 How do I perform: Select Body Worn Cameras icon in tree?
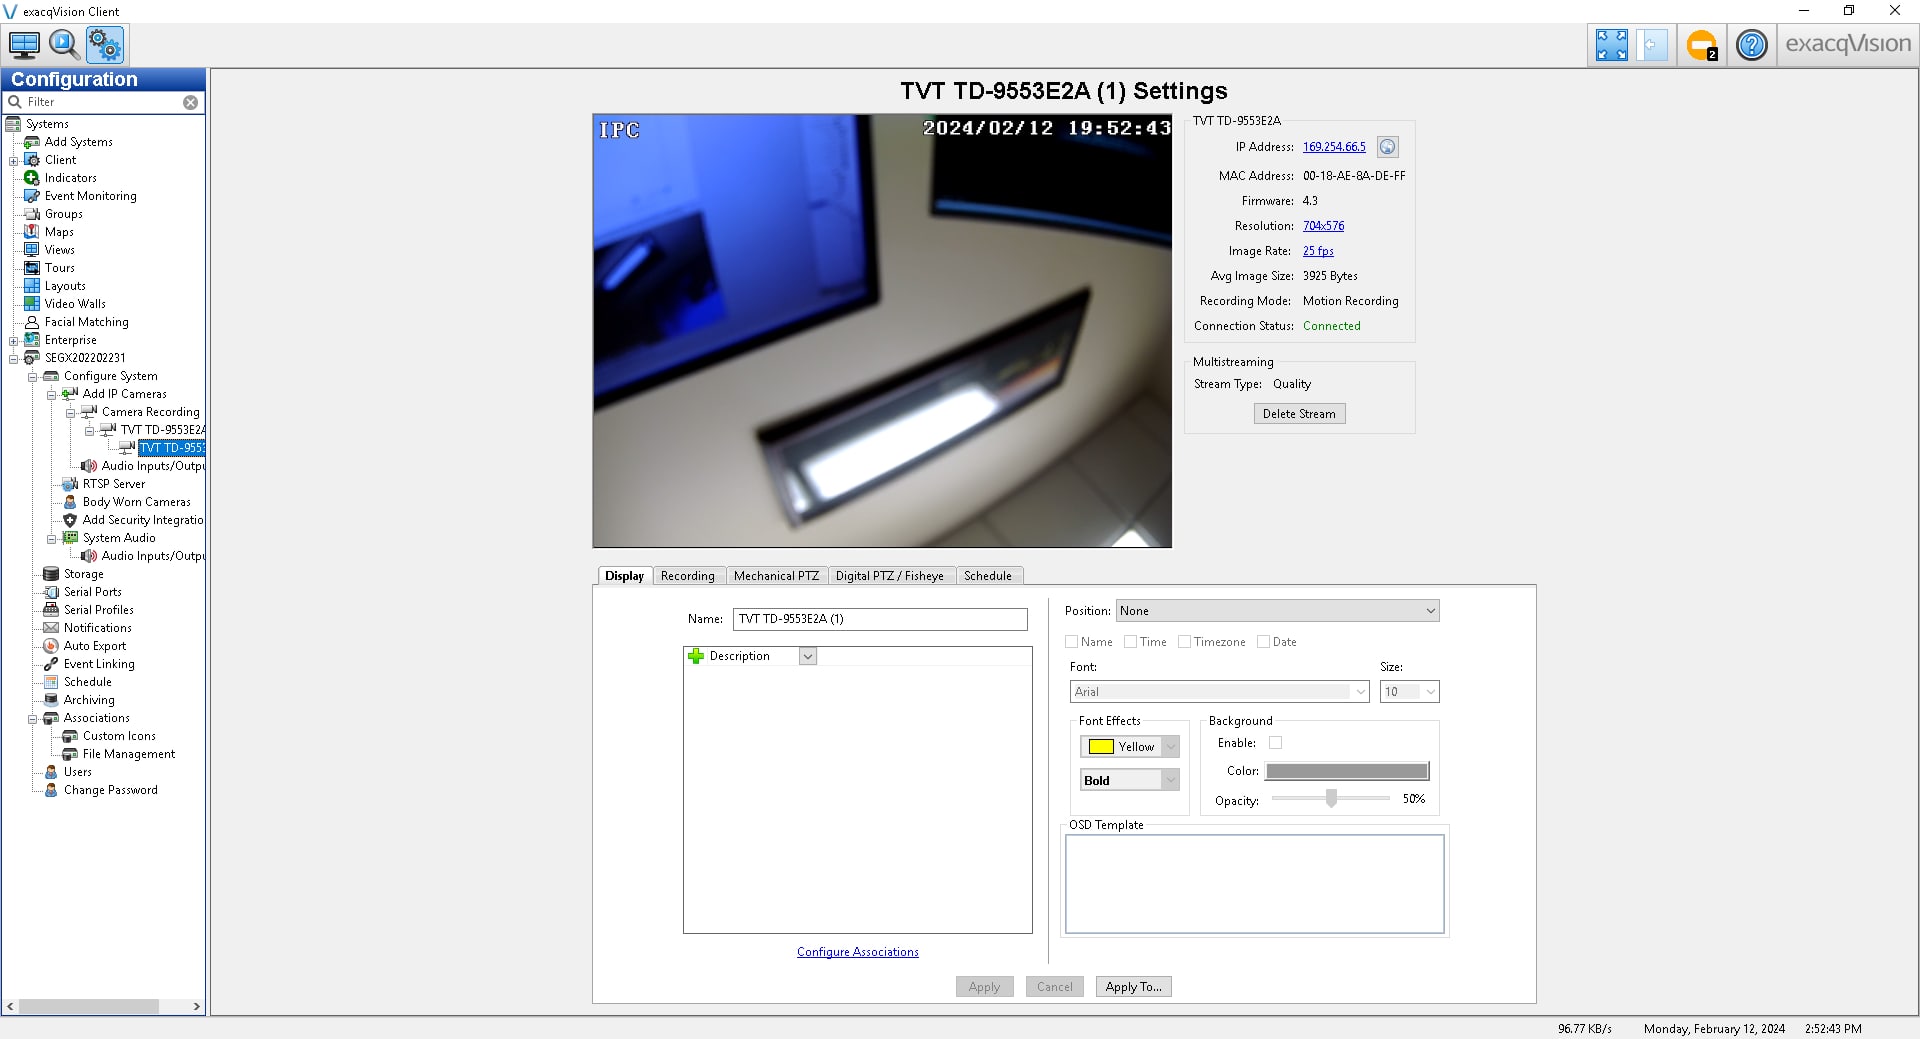[70, 502]
